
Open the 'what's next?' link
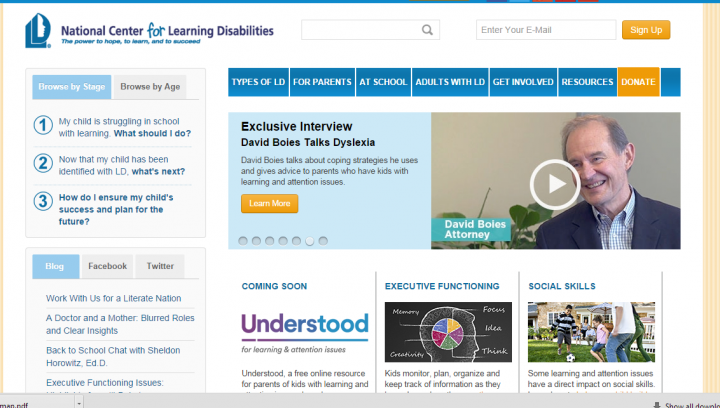(x=158, y=172)
